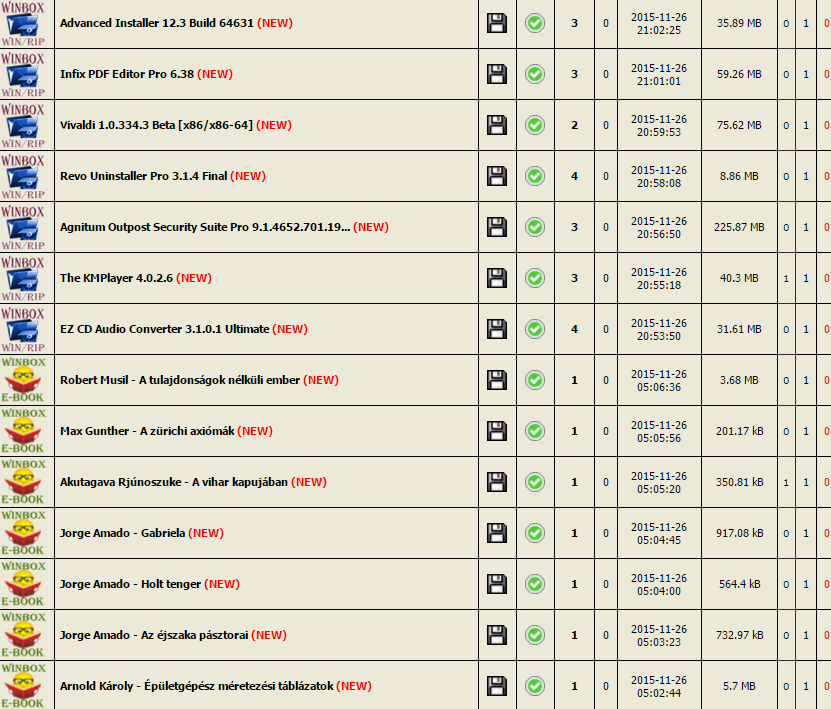Click floppy icon for Agnitum Outpost Security Suite
This screenshot has height=709, width=831.
[x=497, y=227]
